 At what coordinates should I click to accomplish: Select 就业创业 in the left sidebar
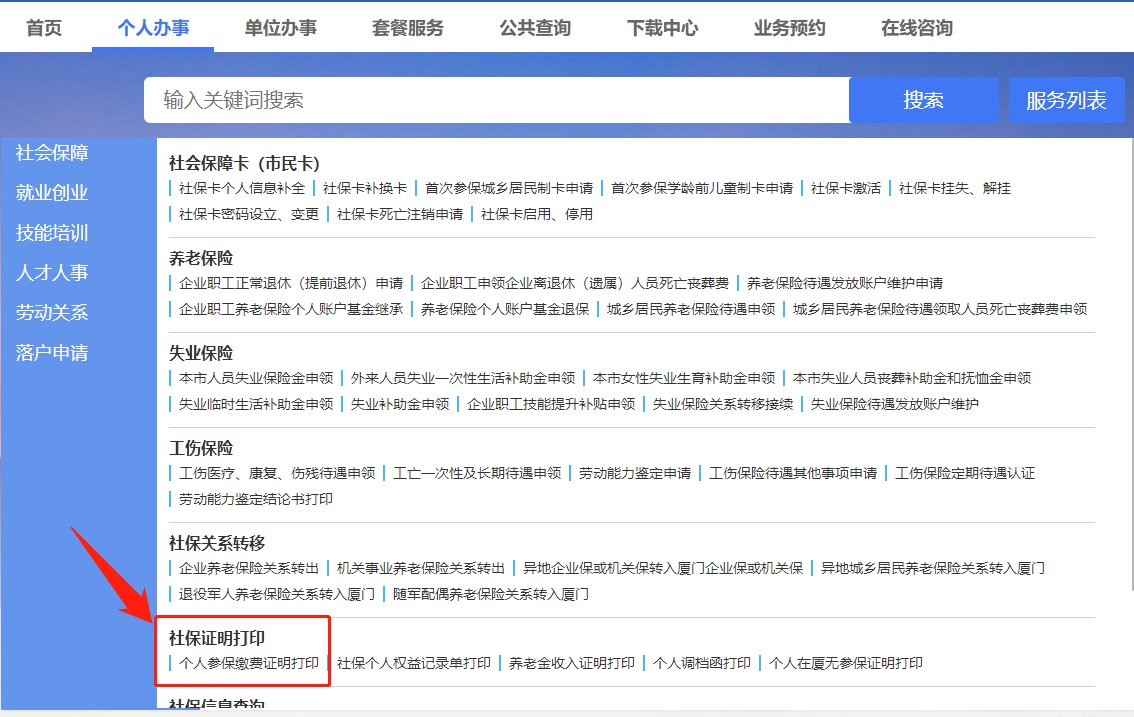point(52,193)
